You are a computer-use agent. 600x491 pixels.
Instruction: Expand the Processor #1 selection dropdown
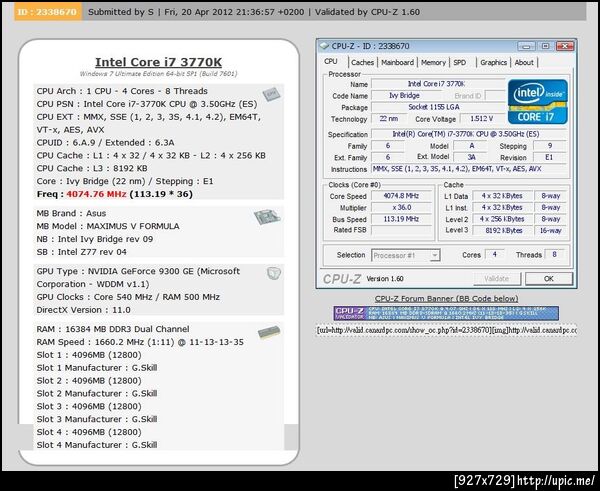tap(434, 255)
